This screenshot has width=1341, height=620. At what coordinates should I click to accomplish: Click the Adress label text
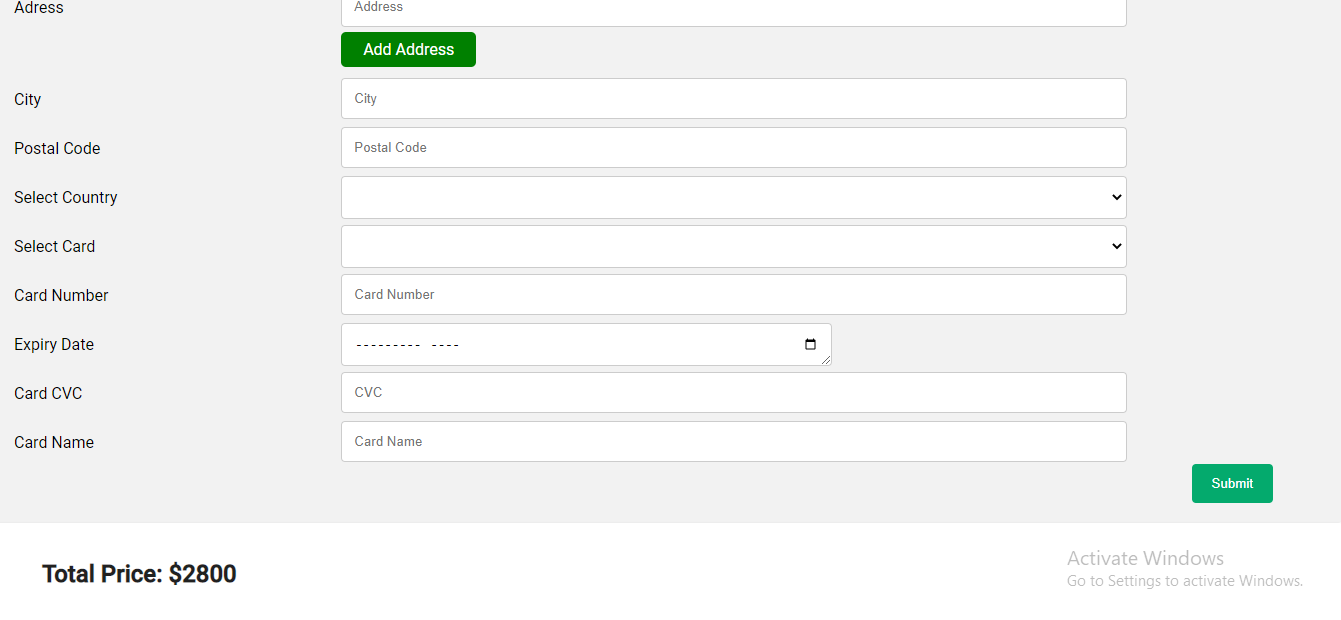click(39, 8)
